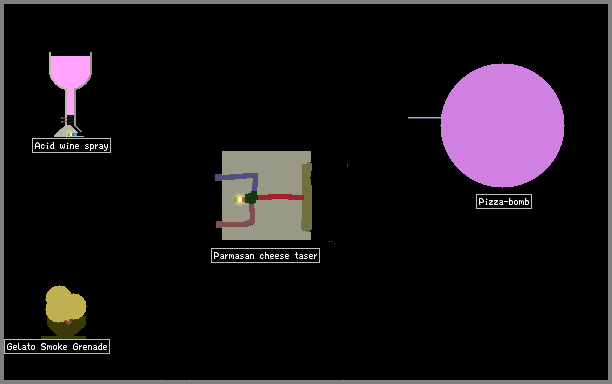Click the yellow gelato scoop

pos(65,304)
